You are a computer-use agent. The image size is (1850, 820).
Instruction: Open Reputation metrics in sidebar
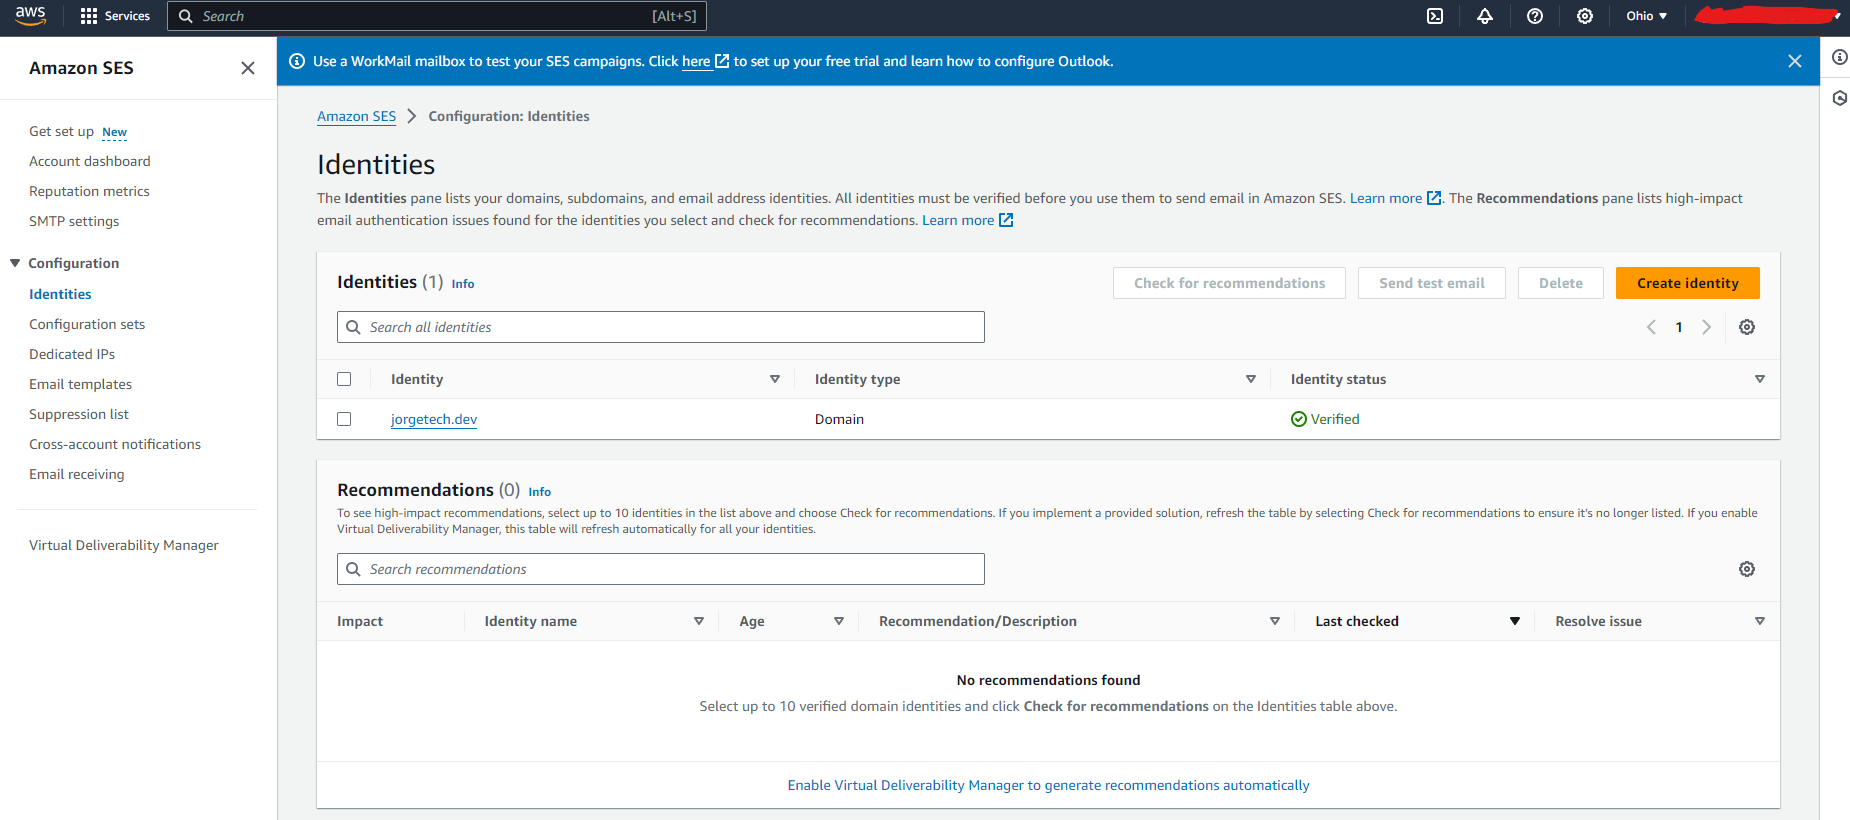[x=89, y=191]
